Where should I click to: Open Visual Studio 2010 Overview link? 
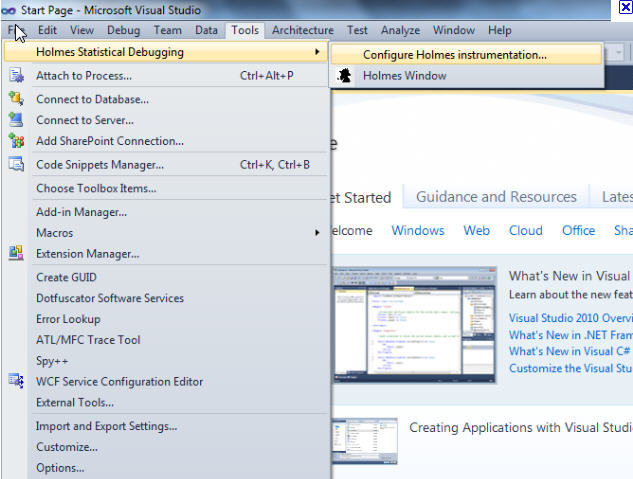pyautogui.click(x=570, y=318)
